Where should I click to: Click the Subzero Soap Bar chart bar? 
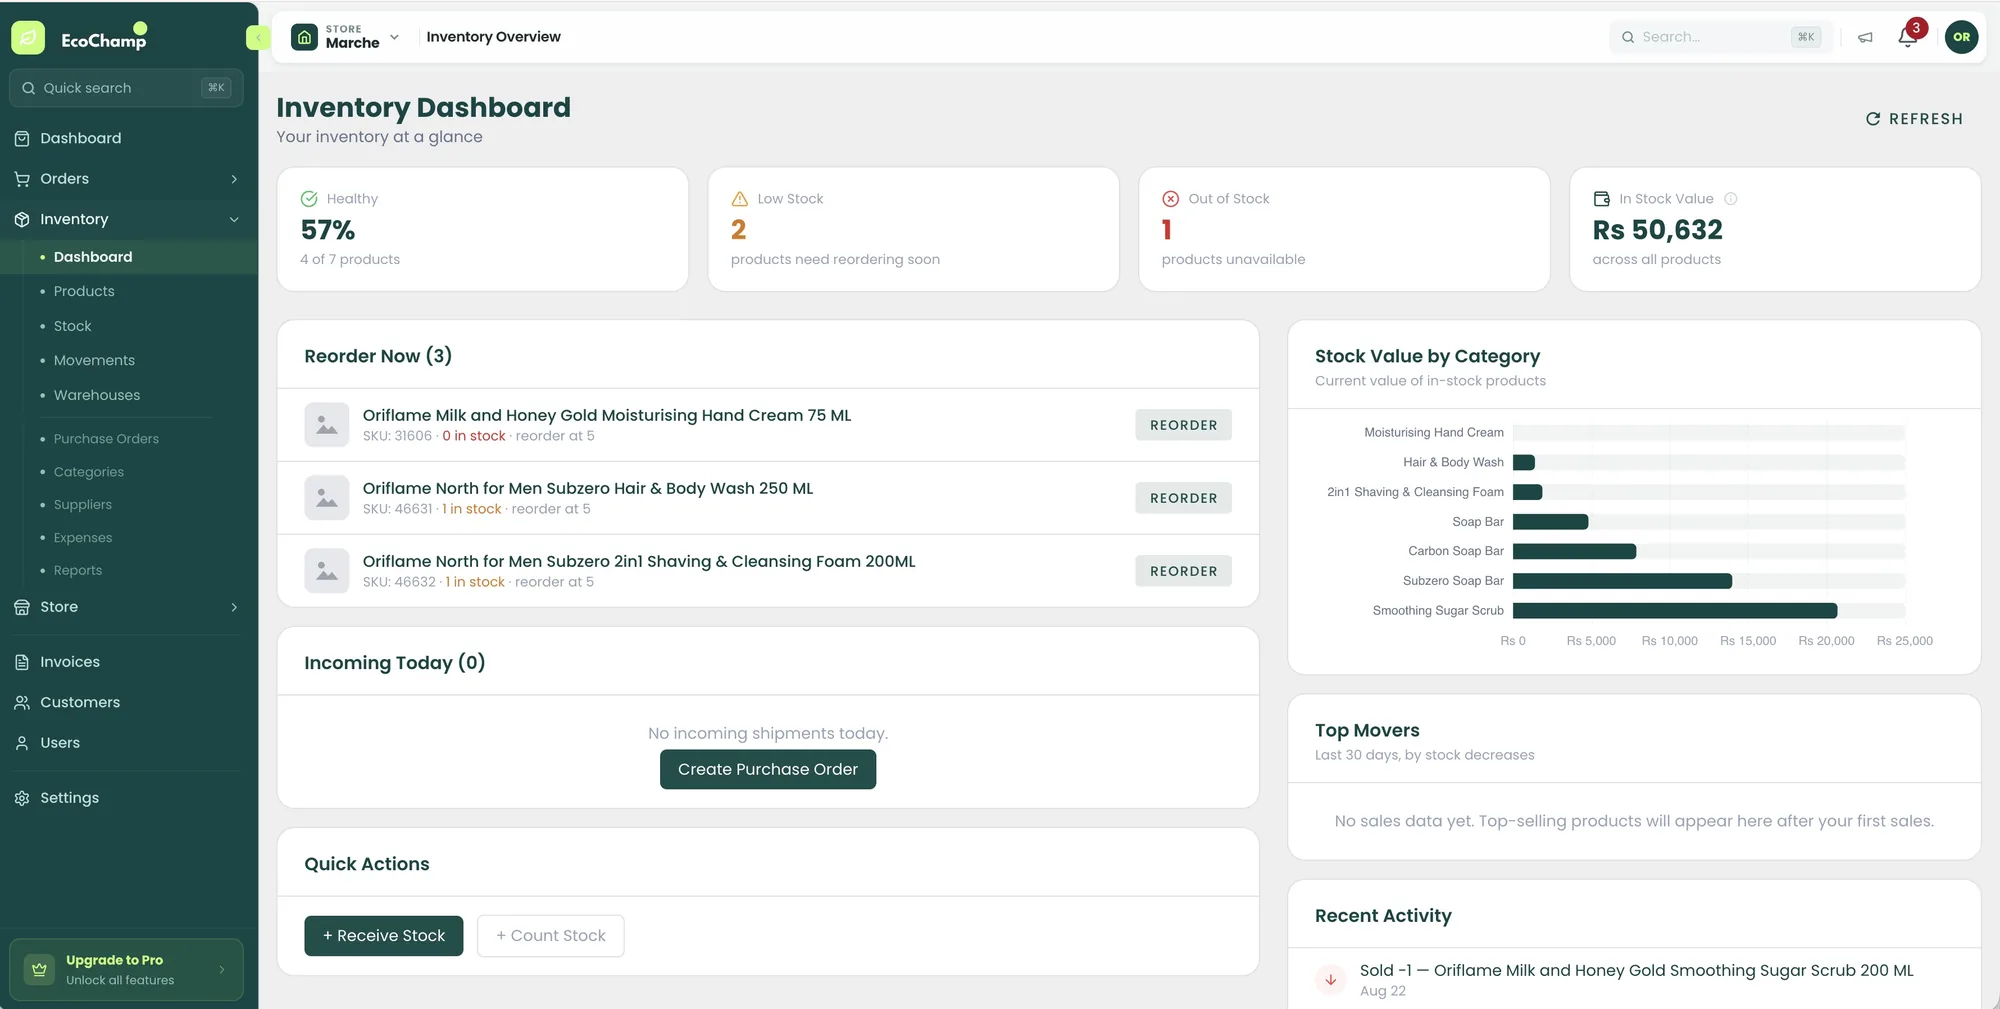click(x=1622, y=581)
